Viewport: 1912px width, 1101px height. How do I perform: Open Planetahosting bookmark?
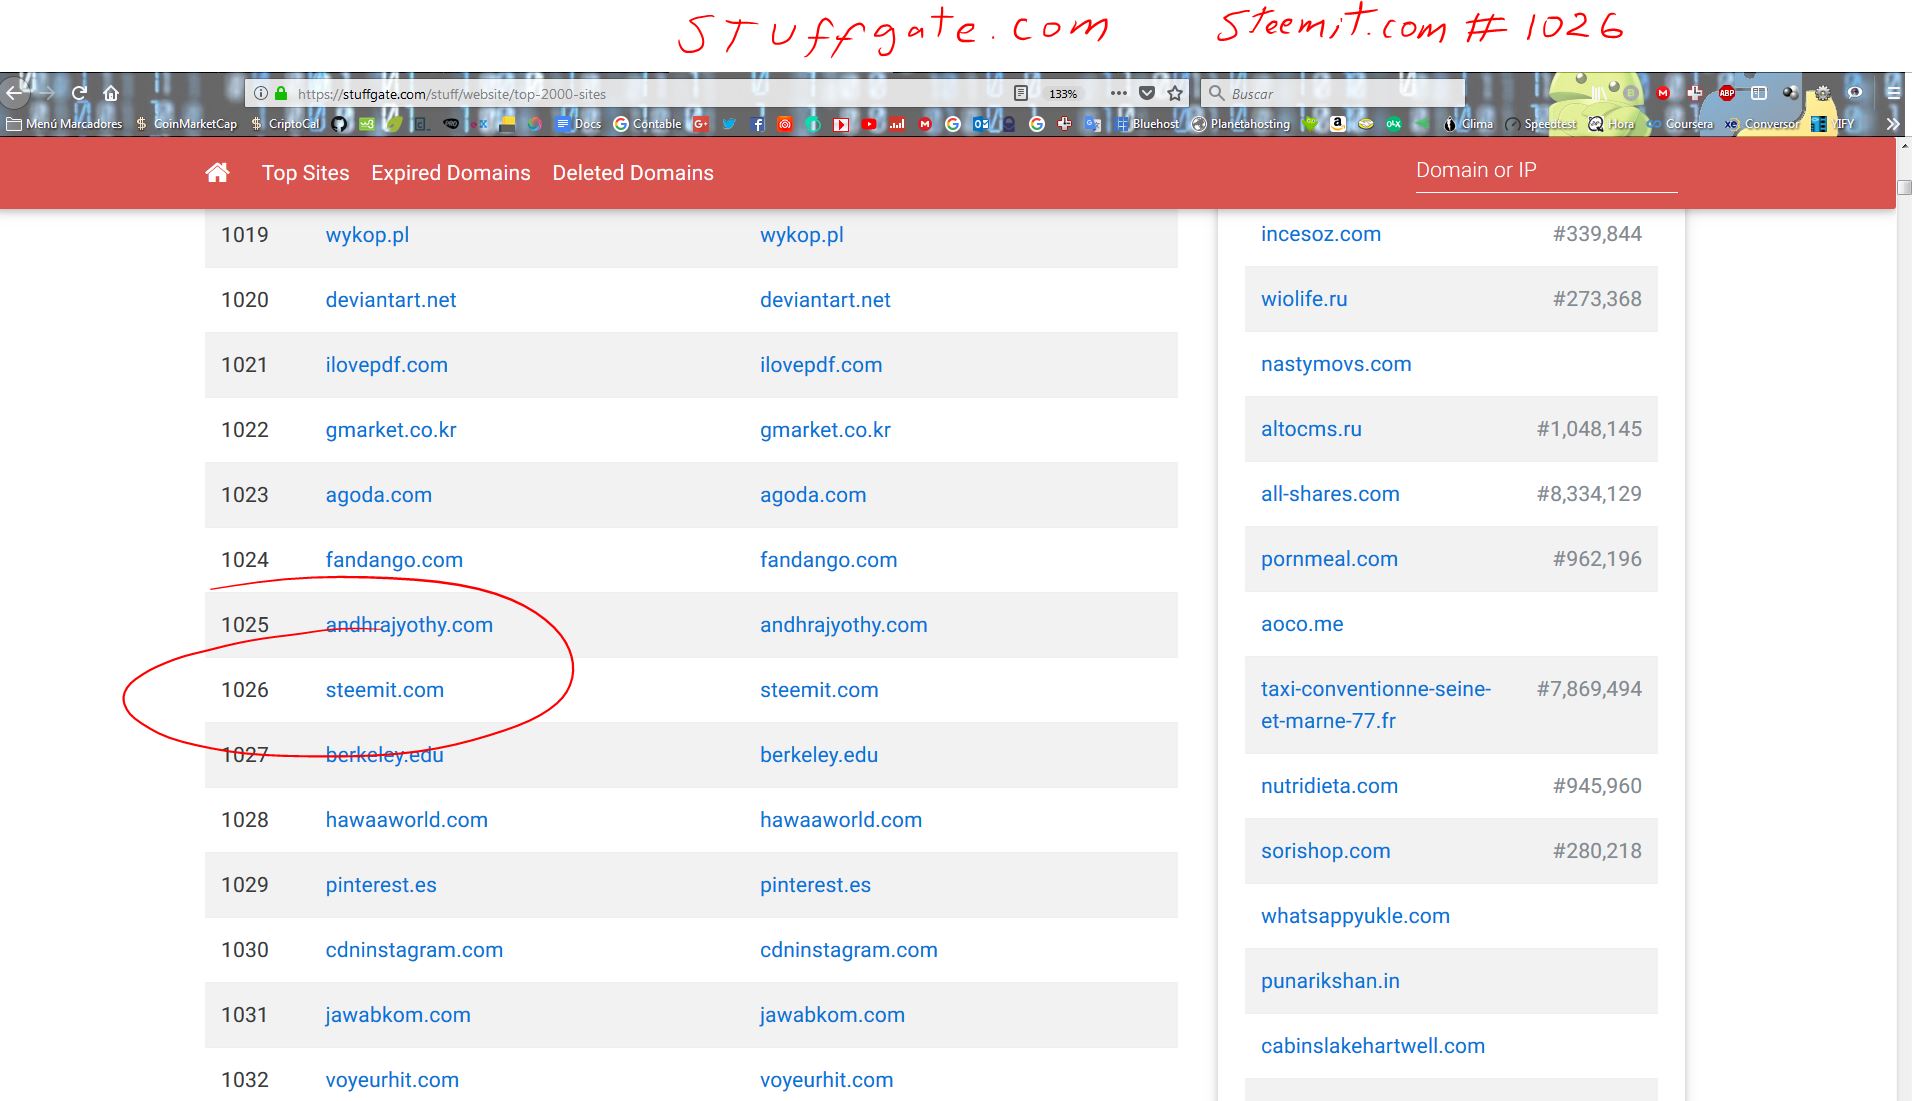[1240, 124]
